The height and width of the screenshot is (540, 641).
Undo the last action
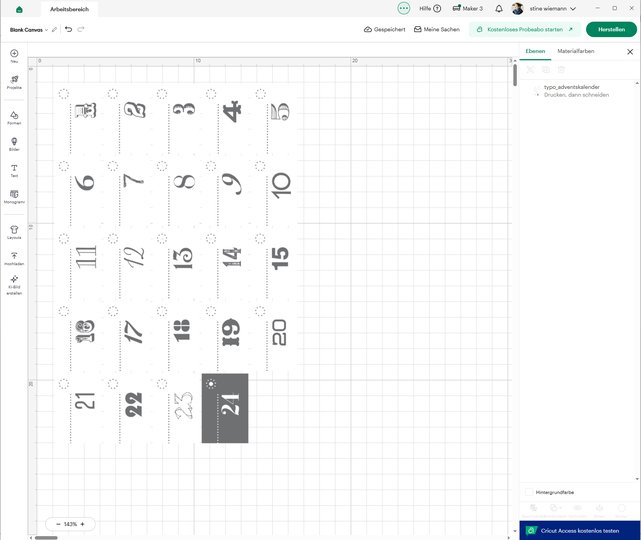pyautogui.click(x=68, y=29)
